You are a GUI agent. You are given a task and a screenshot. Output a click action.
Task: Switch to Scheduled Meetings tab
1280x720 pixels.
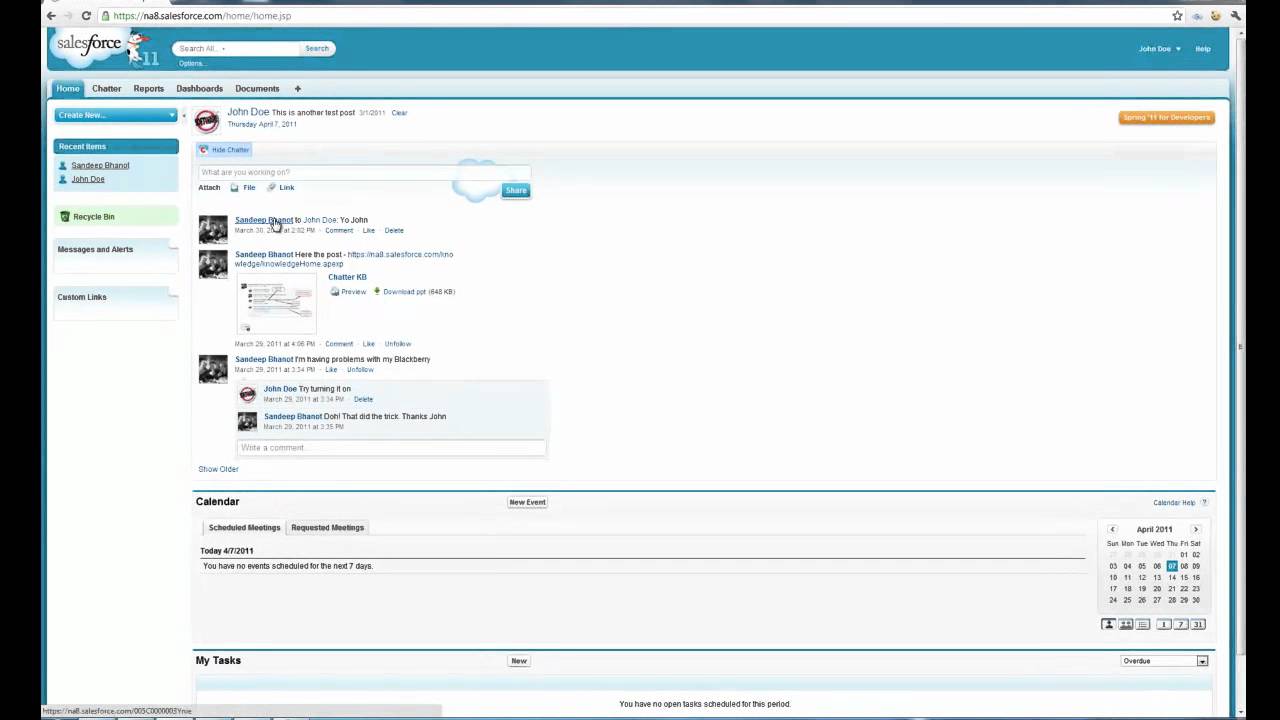[244, 528]
